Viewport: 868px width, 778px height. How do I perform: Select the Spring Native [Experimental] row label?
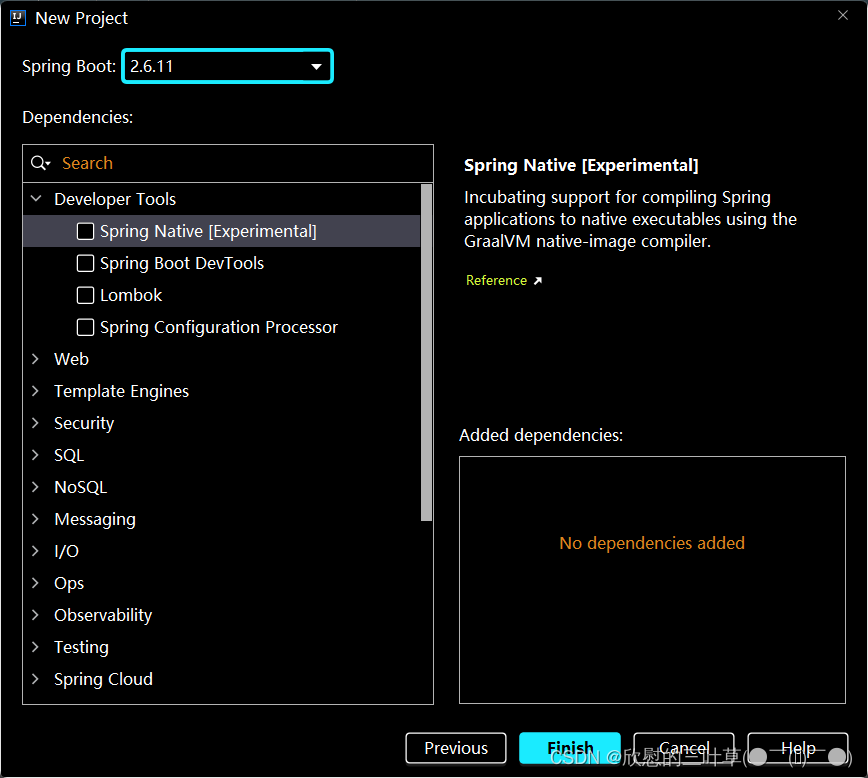pos(208,231)
